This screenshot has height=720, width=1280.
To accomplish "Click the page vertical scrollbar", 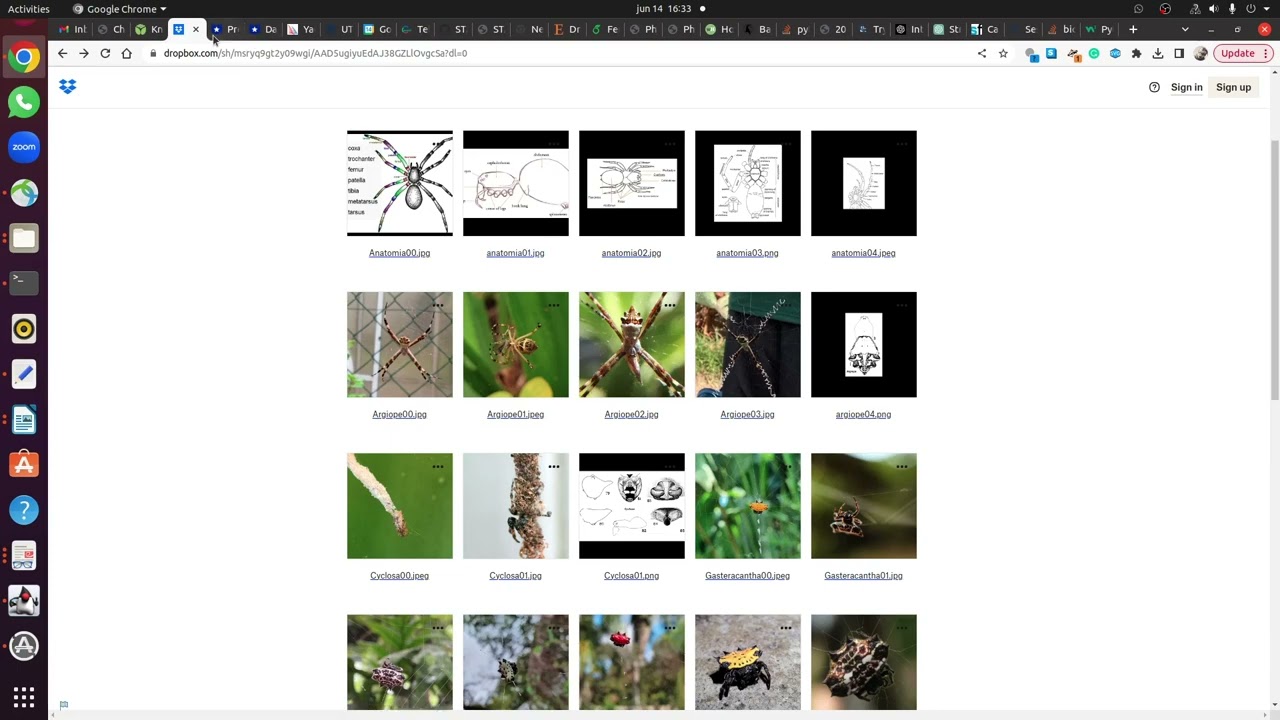I will (1275, 270).
